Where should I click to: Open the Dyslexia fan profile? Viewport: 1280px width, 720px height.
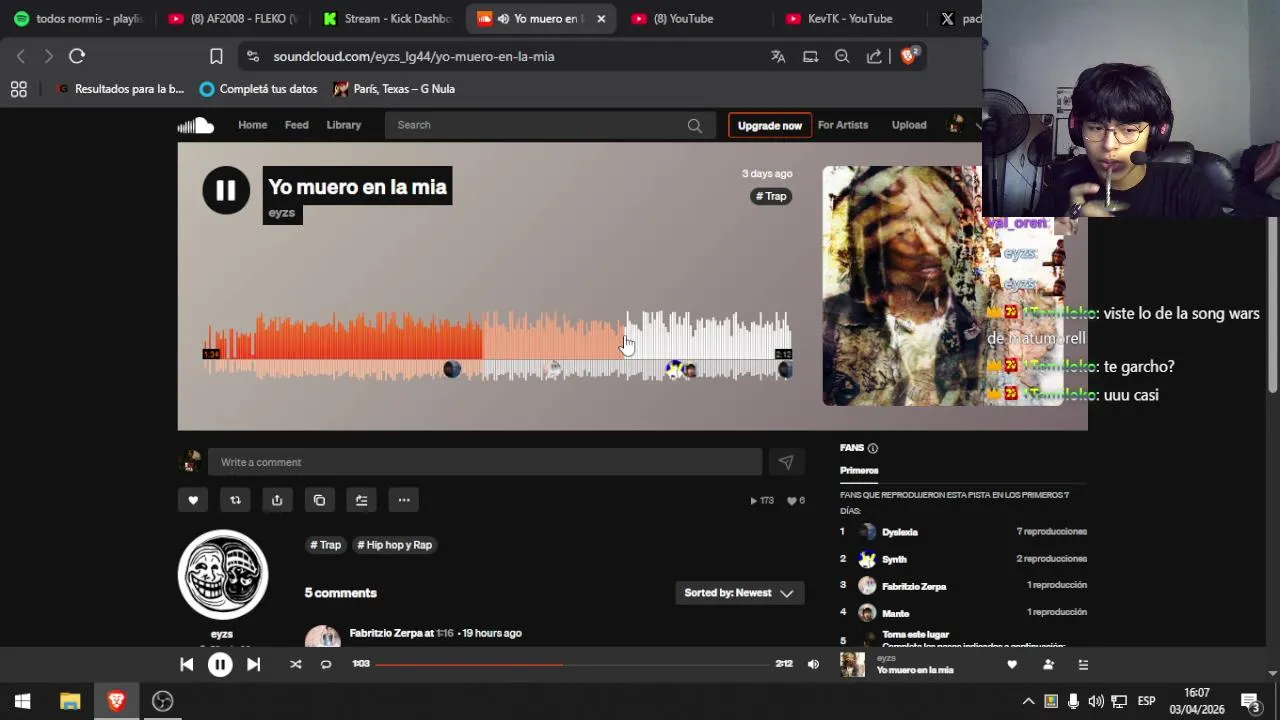point(900,532)
